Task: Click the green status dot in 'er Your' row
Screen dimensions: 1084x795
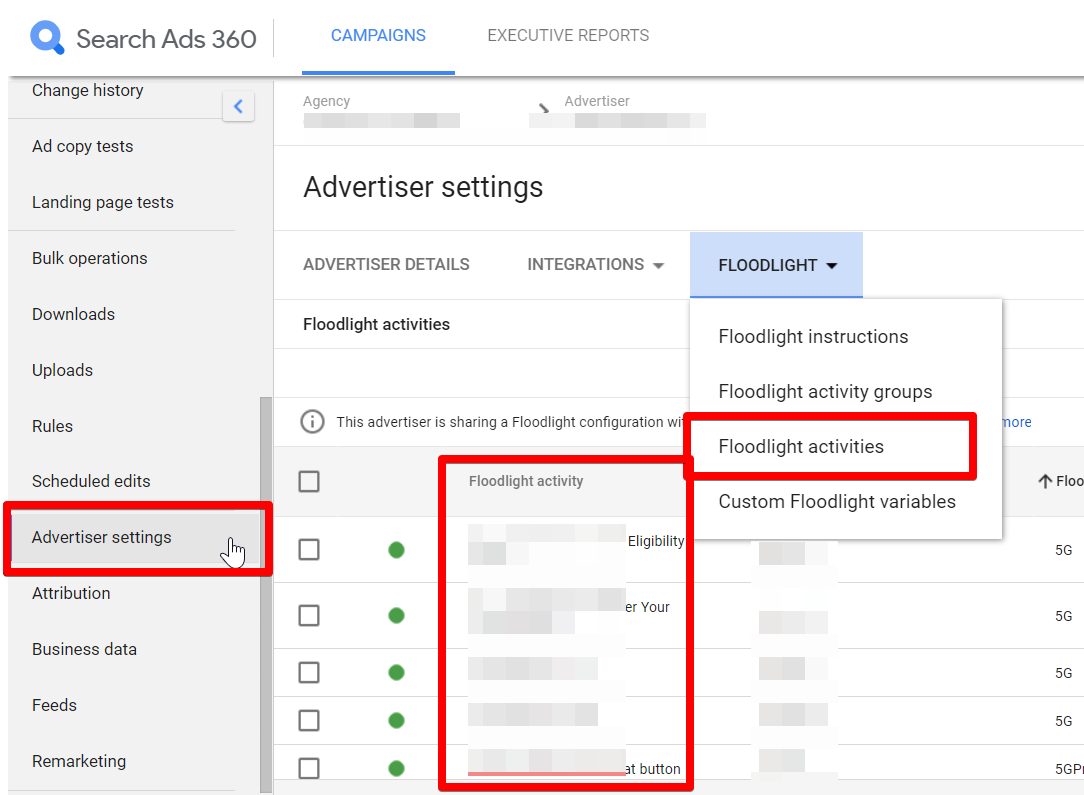Action: pyautogui.click(x=396, y=615)
